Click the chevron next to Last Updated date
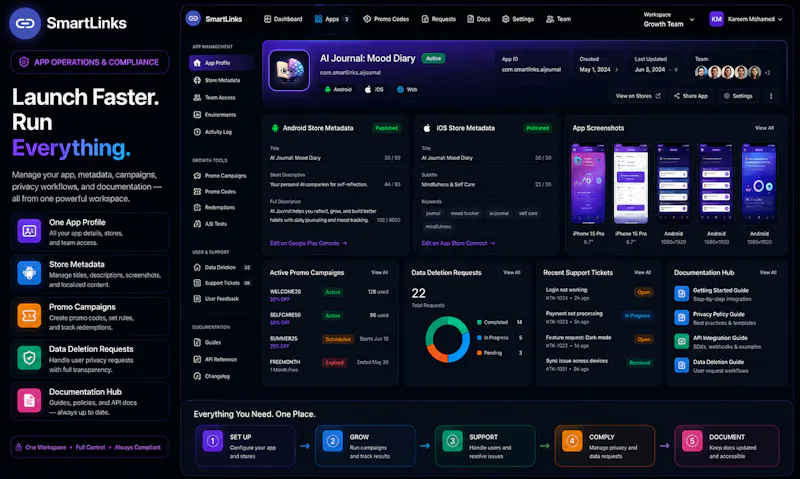The height and width of the screenshot is (479, 800). [676, 69]
